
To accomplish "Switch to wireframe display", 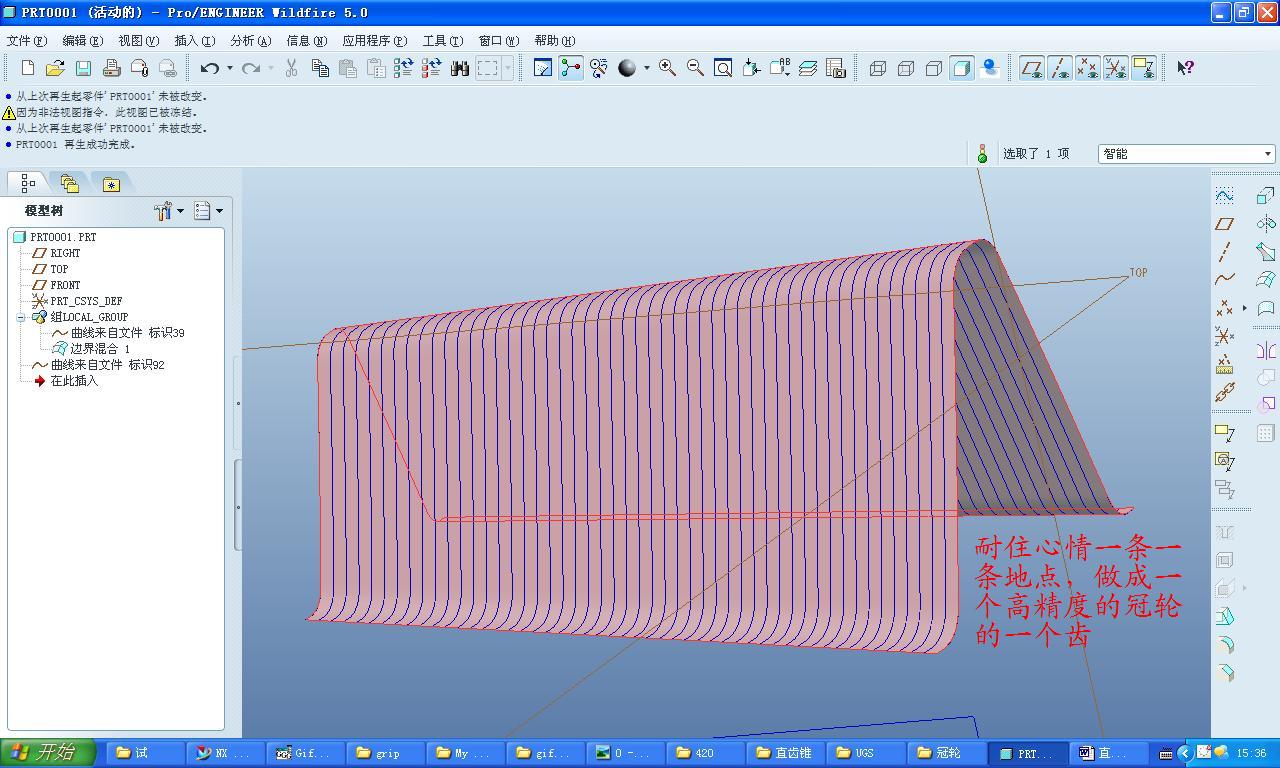I will point(878,68).
